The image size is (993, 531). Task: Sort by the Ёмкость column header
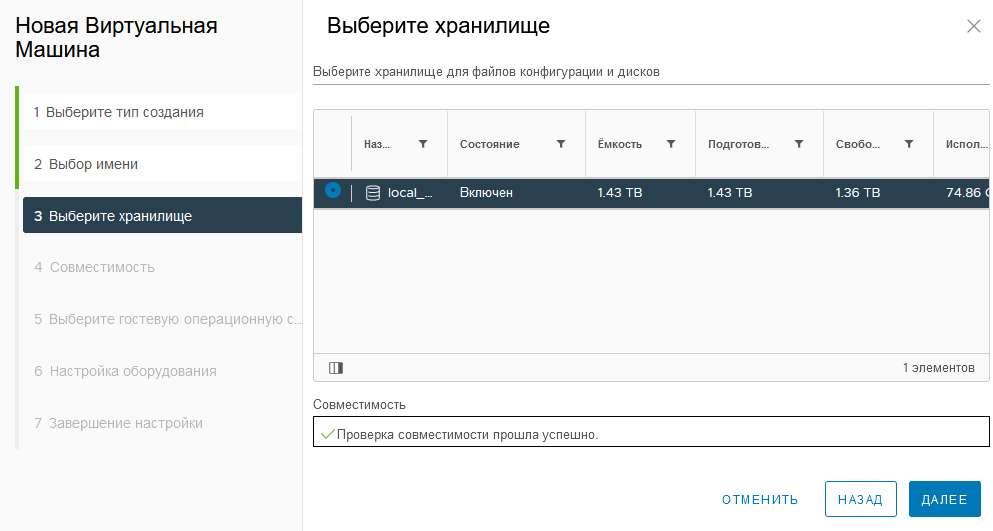click(x=620, y=144)
